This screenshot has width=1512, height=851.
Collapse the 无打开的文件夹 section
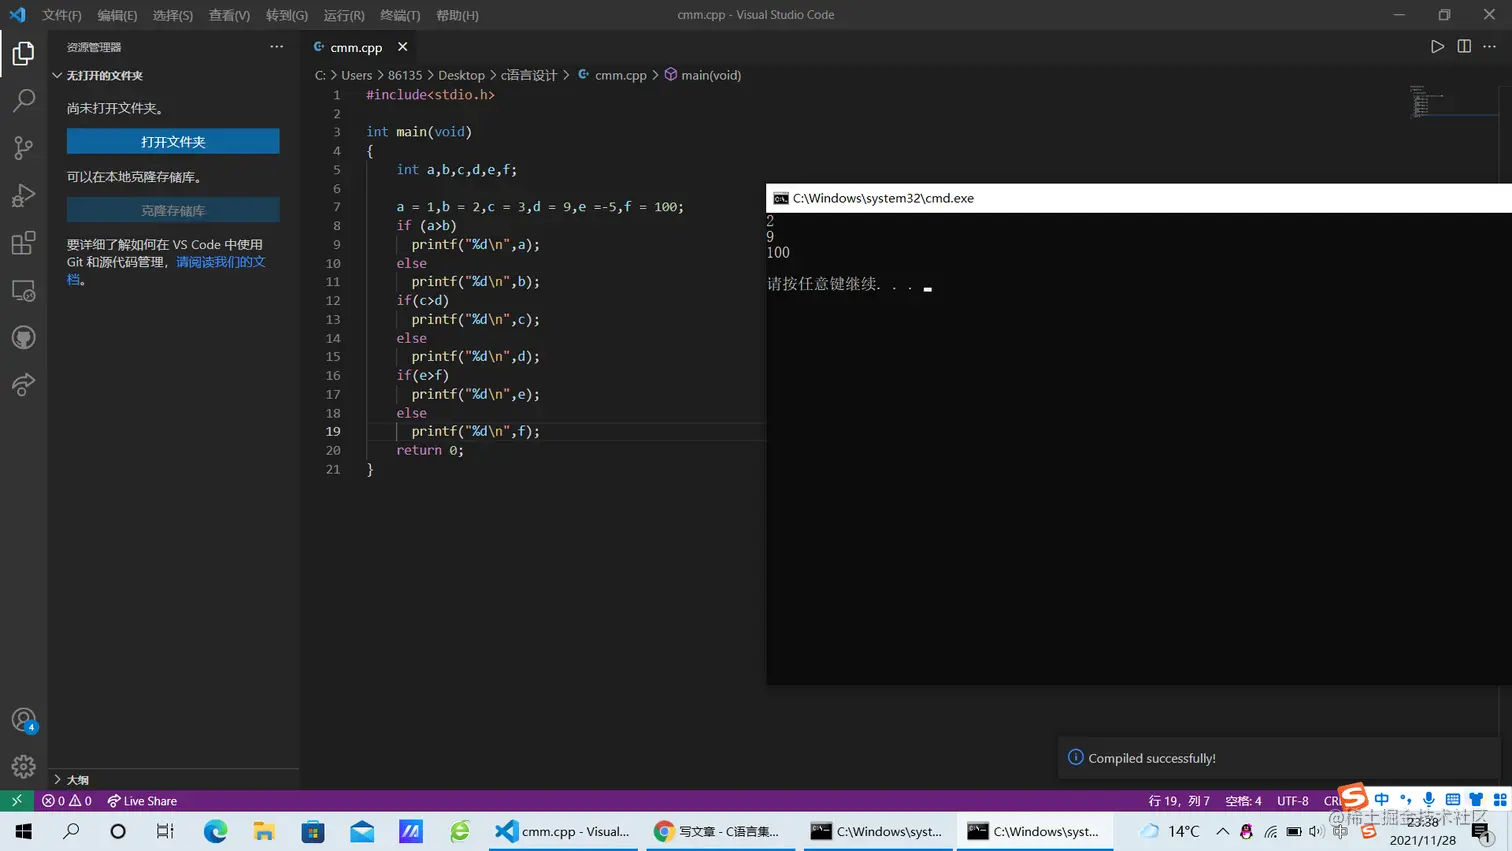[173, 76]
